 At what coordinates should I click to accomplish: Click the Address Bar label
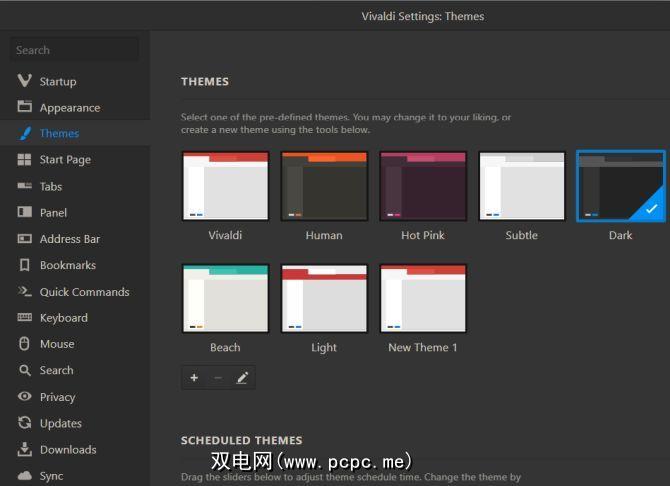pos(70,239)
